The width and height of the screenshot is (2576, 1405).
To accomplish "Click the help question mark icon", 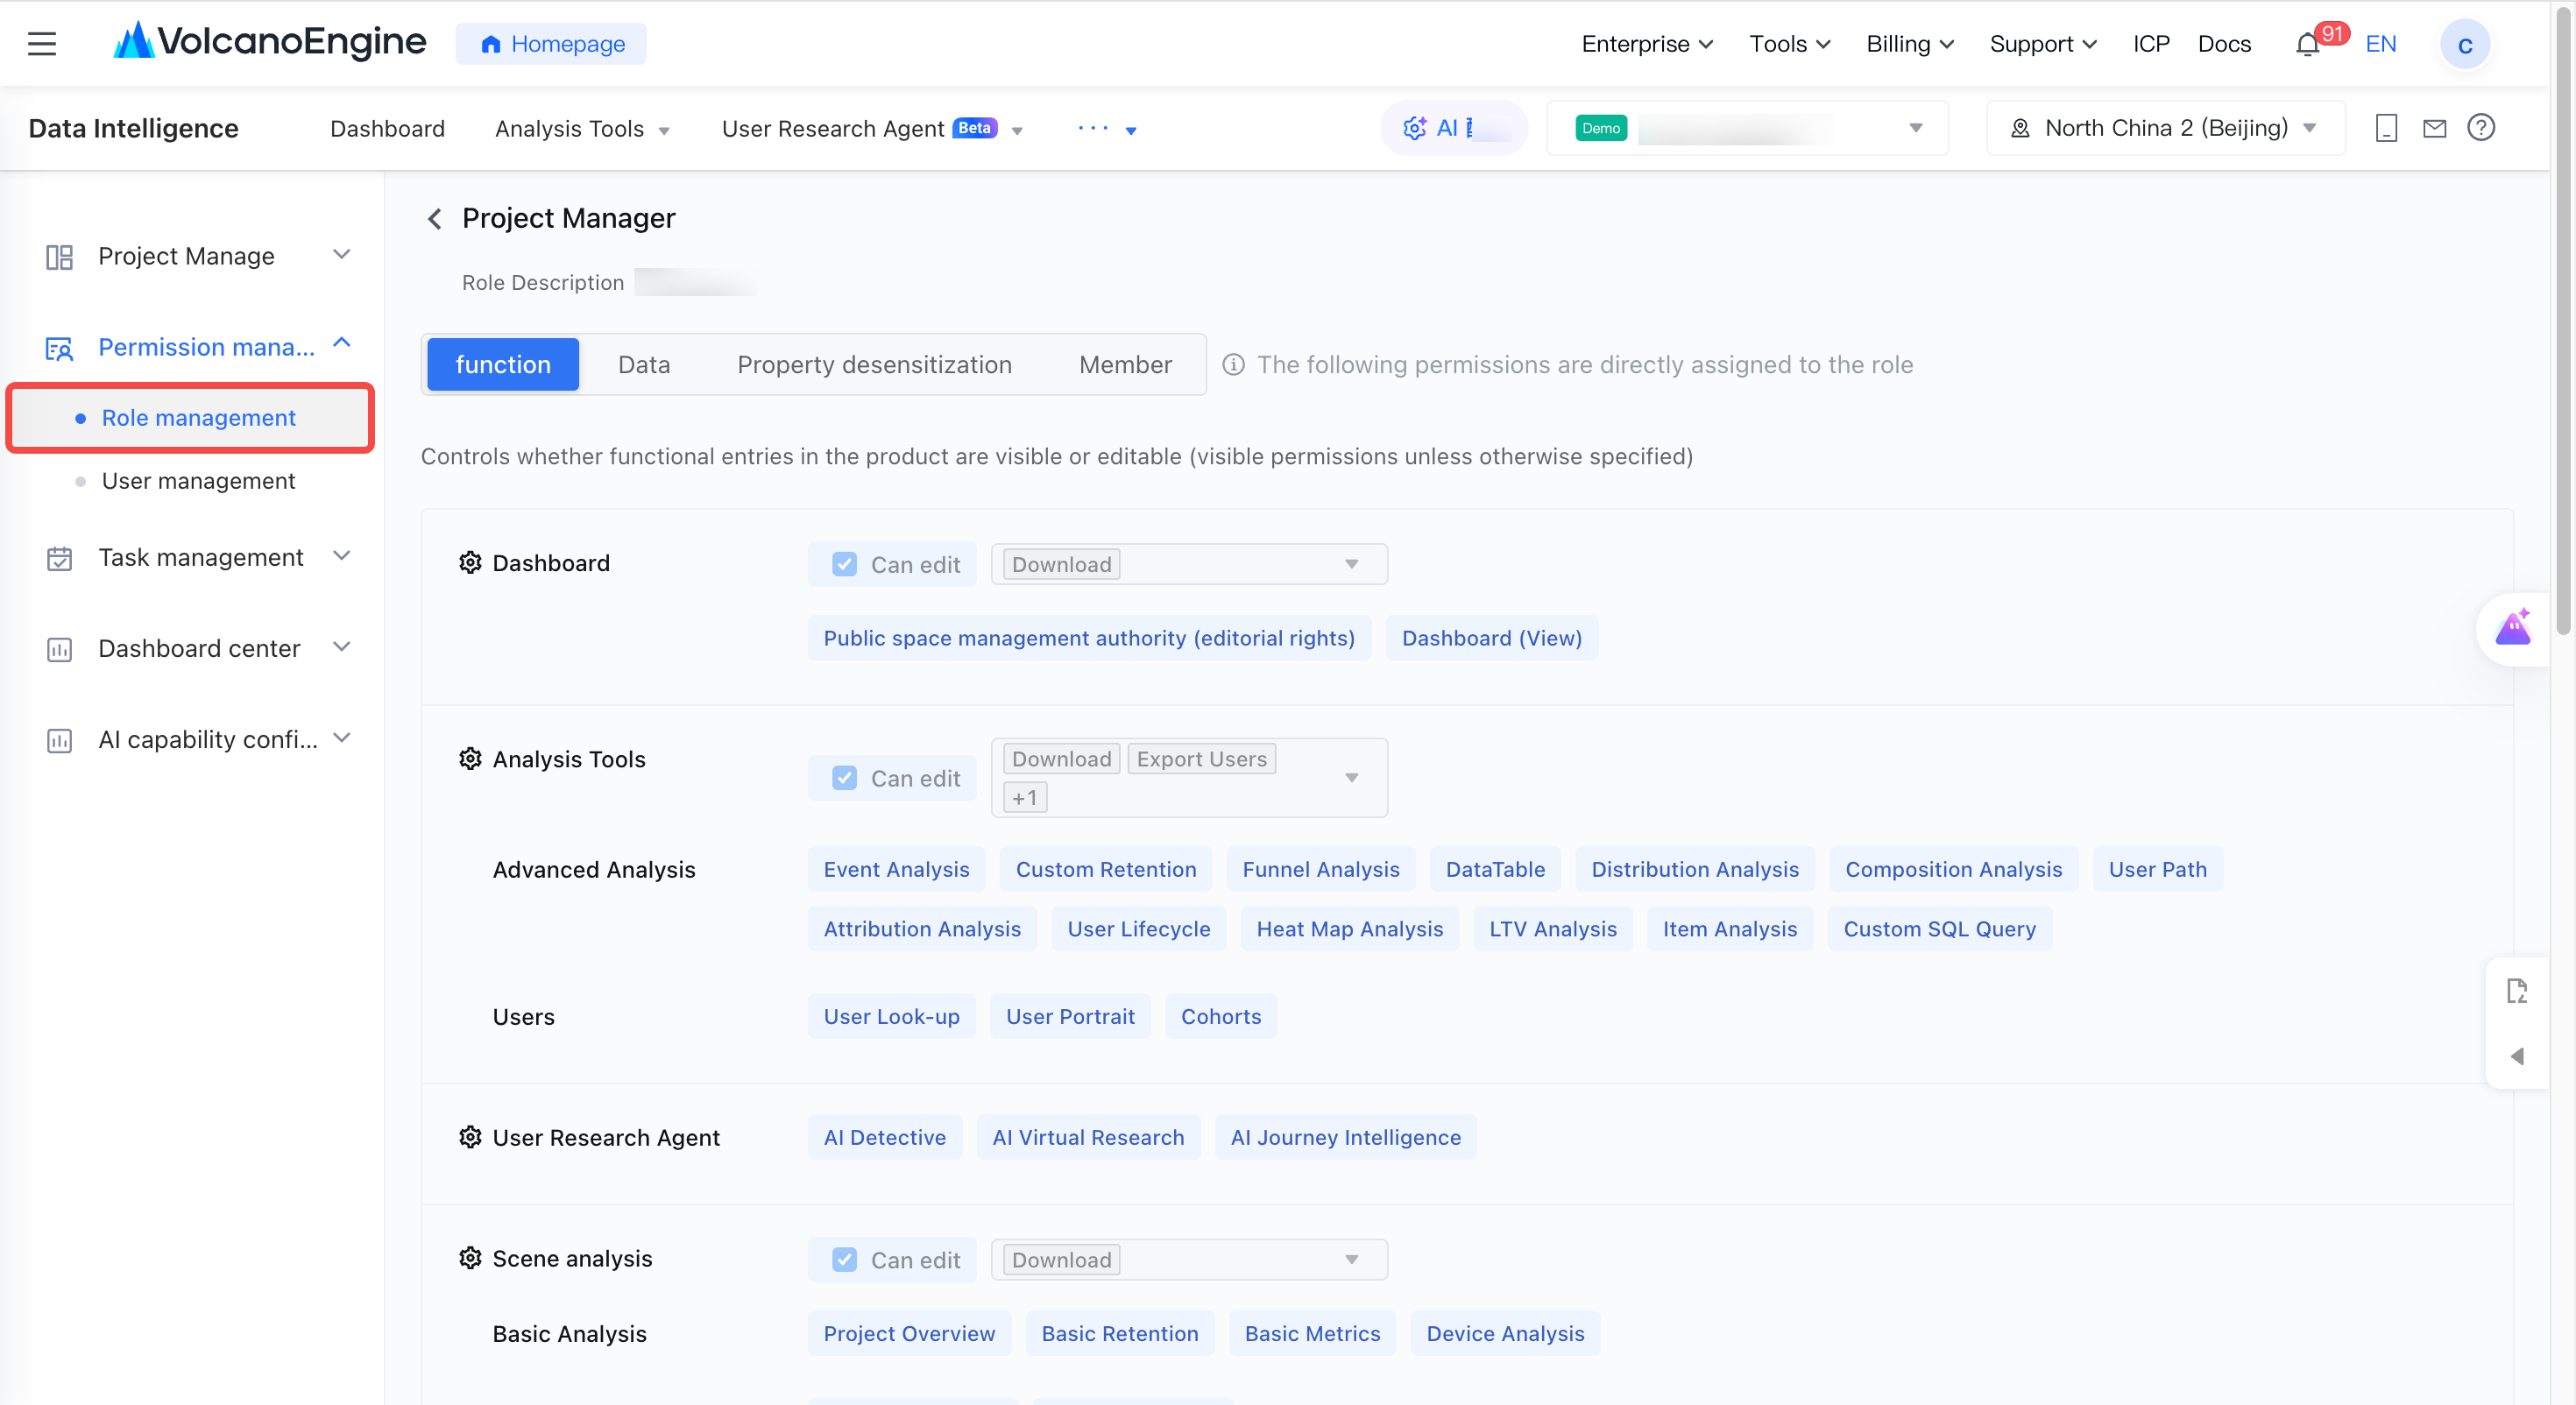I will [2481, 128].
